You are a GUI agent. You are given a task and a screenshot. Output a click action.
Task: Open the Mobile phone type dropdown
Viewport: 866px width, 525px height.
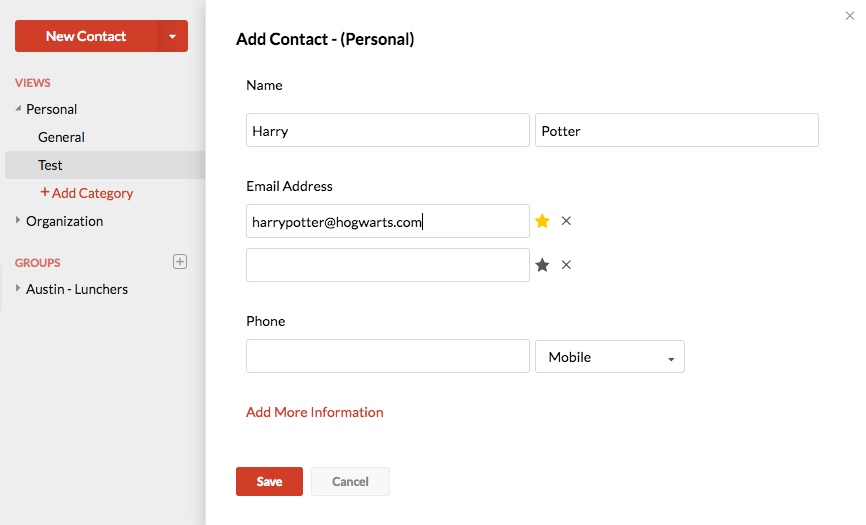(x=609, y=357)
